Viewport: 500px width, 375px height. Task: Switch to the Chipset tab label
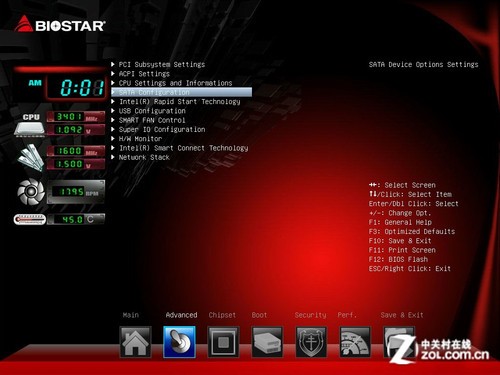click(x=222, y=315)
